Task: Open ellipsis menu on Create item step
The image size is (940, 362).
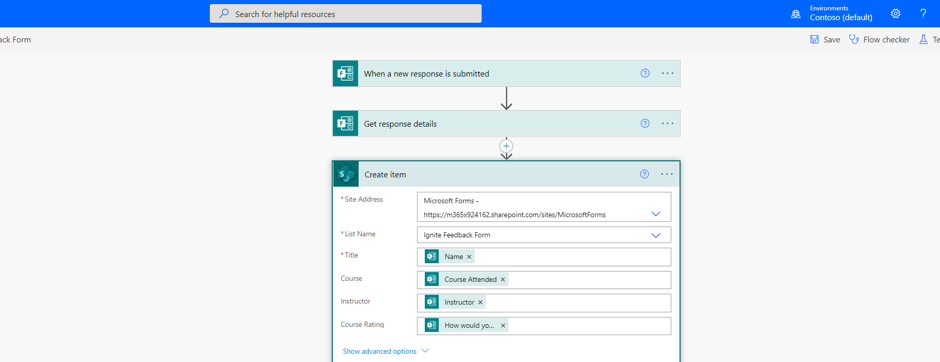Action: click(x=667, y=174)
